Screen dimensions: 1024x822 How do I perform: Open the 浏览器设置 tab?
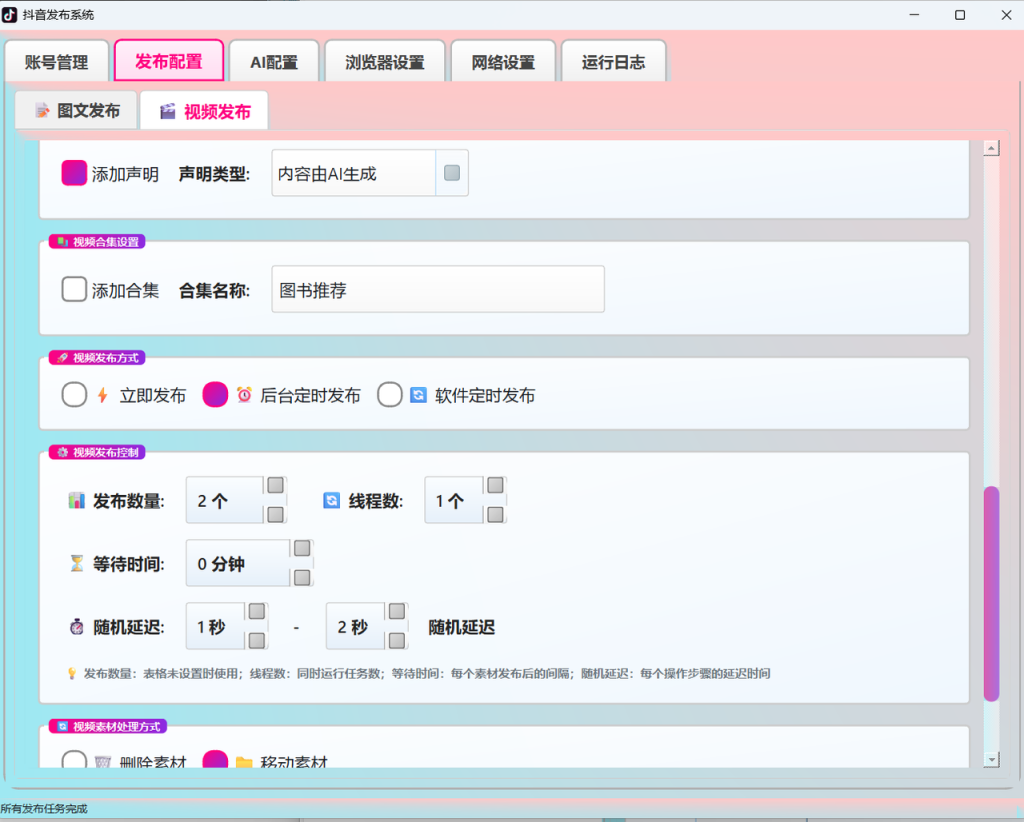[x=385, y=62]
